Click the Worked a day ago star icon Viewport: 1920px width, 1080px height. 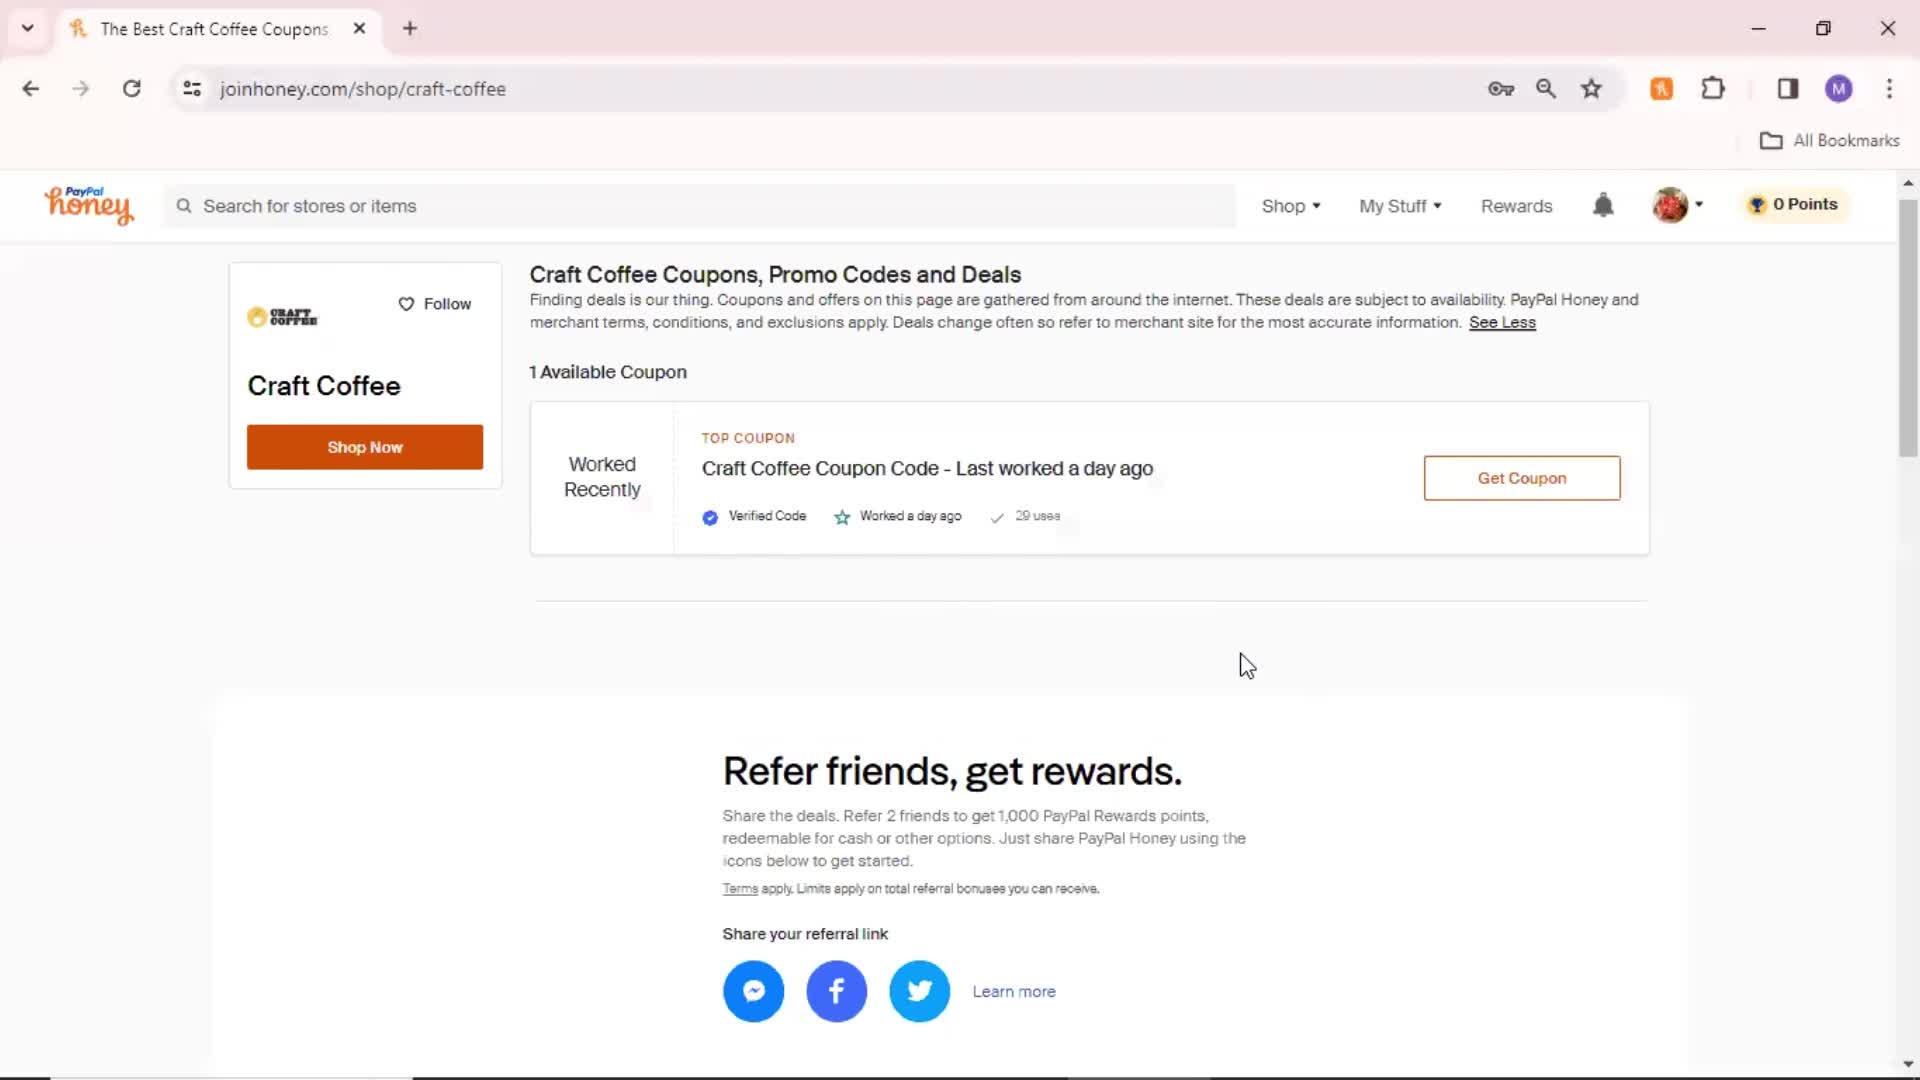pyautogui.click(x=842, y=517)
